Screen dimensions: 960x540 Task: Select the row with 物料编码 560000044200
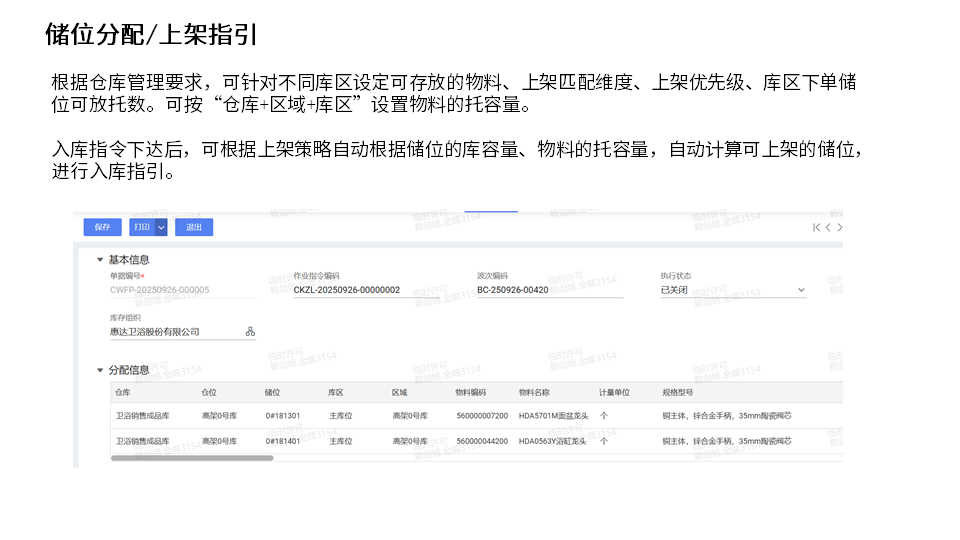[482, 441]
